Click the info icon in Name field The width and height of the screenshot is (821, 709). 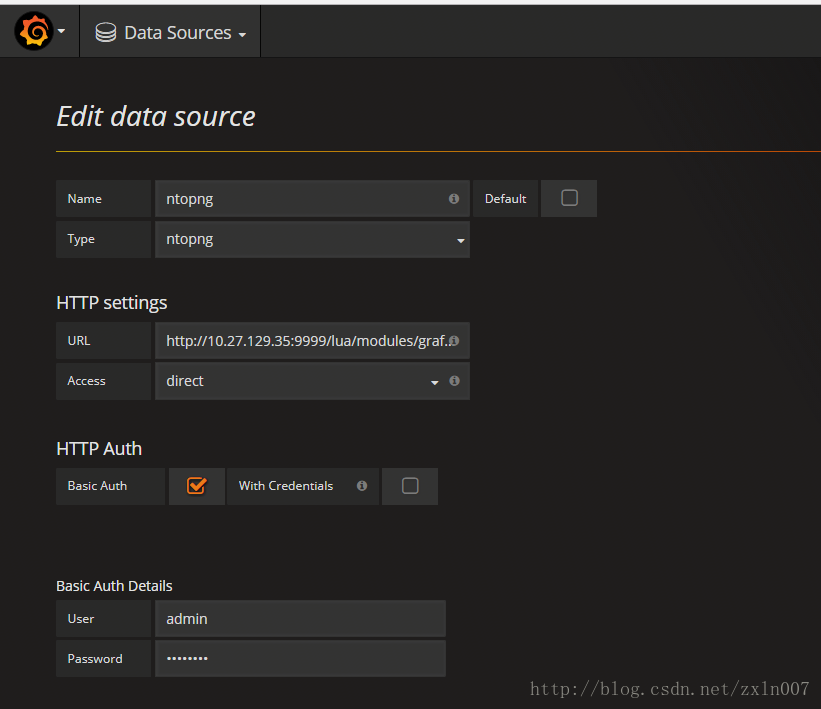(x=454, y=198)
